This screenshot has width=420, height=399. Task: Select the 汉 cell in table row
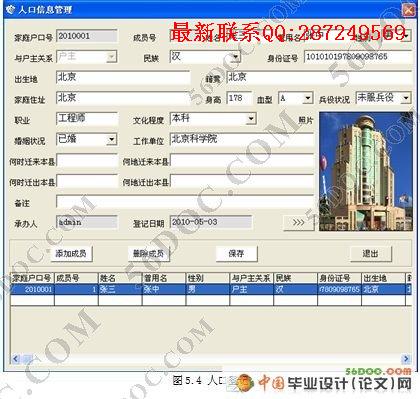[296, 289]
